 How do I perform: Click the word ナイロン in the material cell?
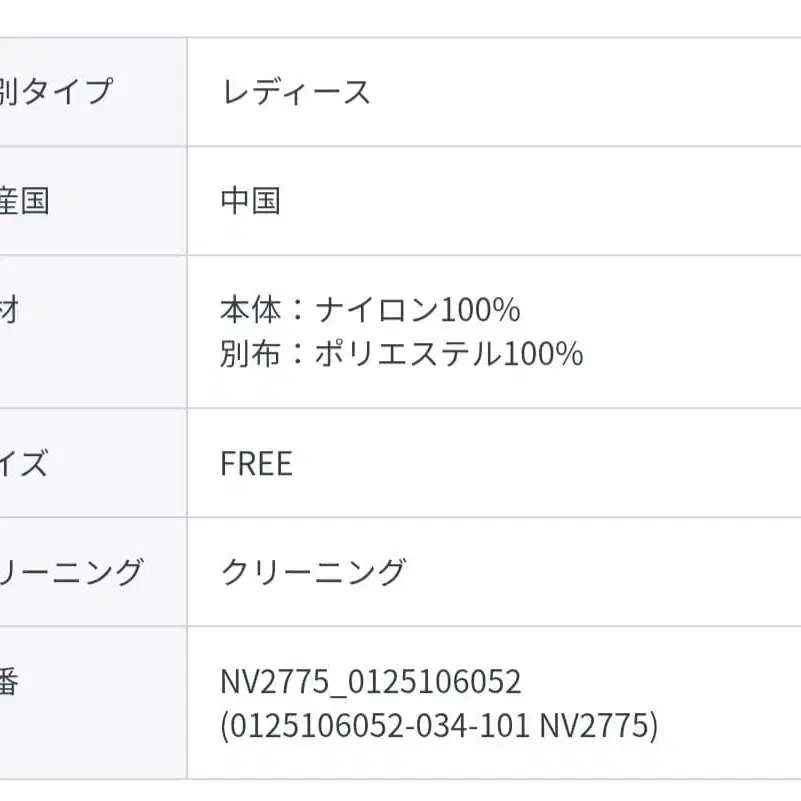point(377,310)
